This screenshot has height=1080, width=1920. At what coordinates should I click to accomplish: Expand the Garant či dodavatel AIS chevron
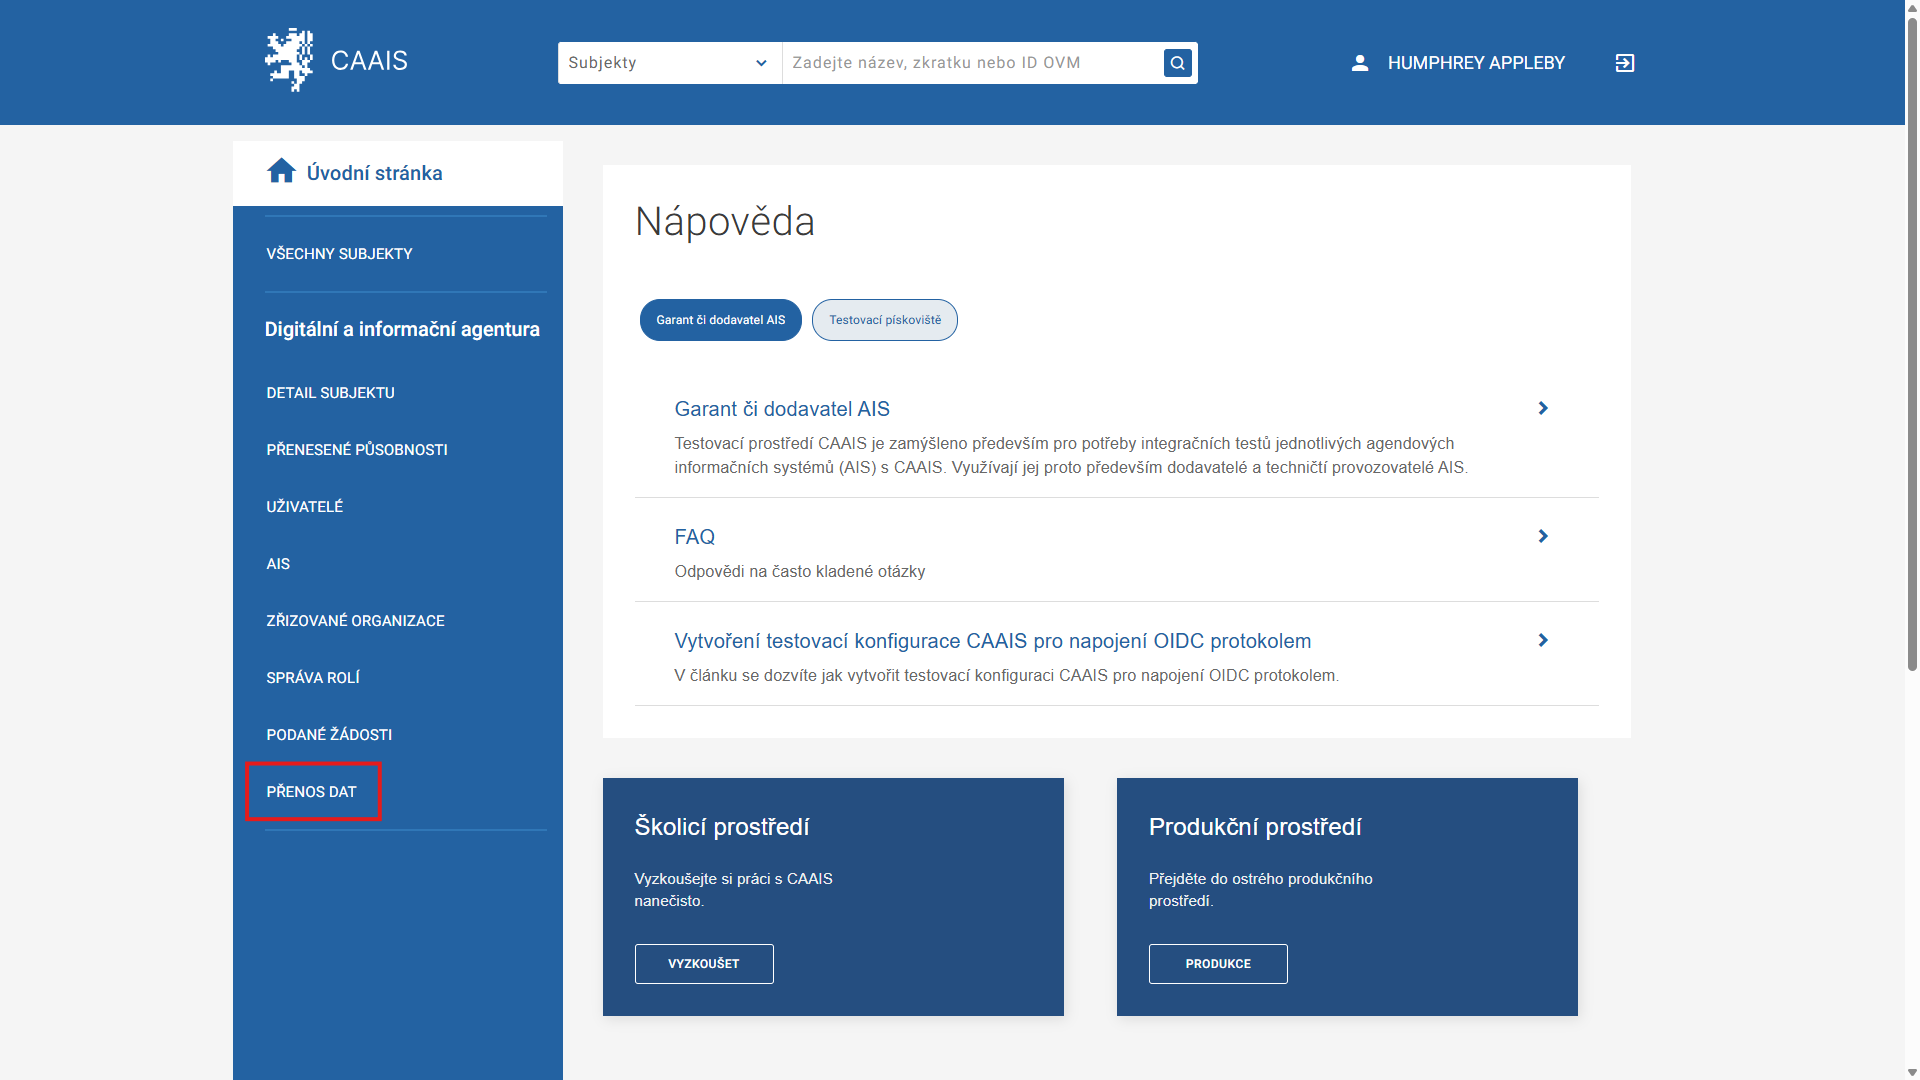pos(1542,408)
